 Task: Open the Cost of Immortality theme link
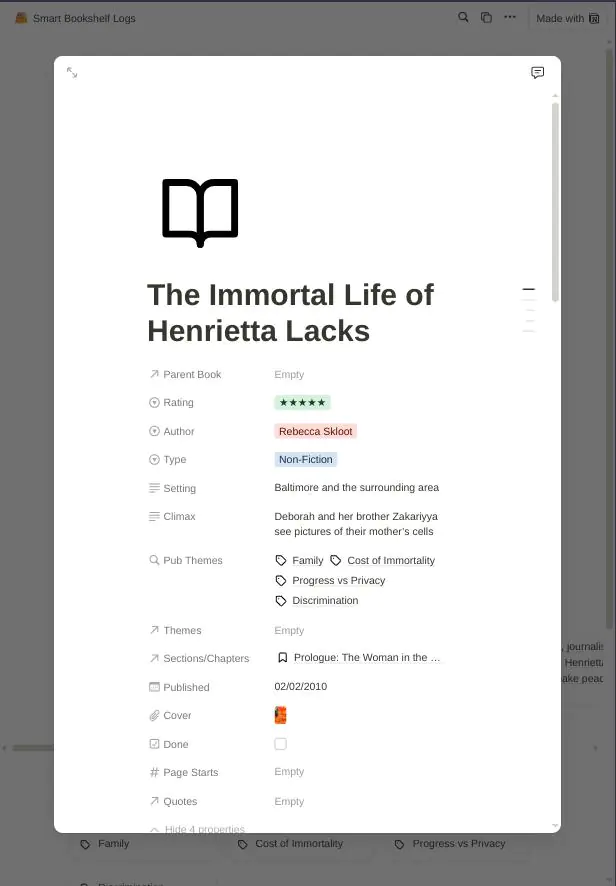point(391,561)
